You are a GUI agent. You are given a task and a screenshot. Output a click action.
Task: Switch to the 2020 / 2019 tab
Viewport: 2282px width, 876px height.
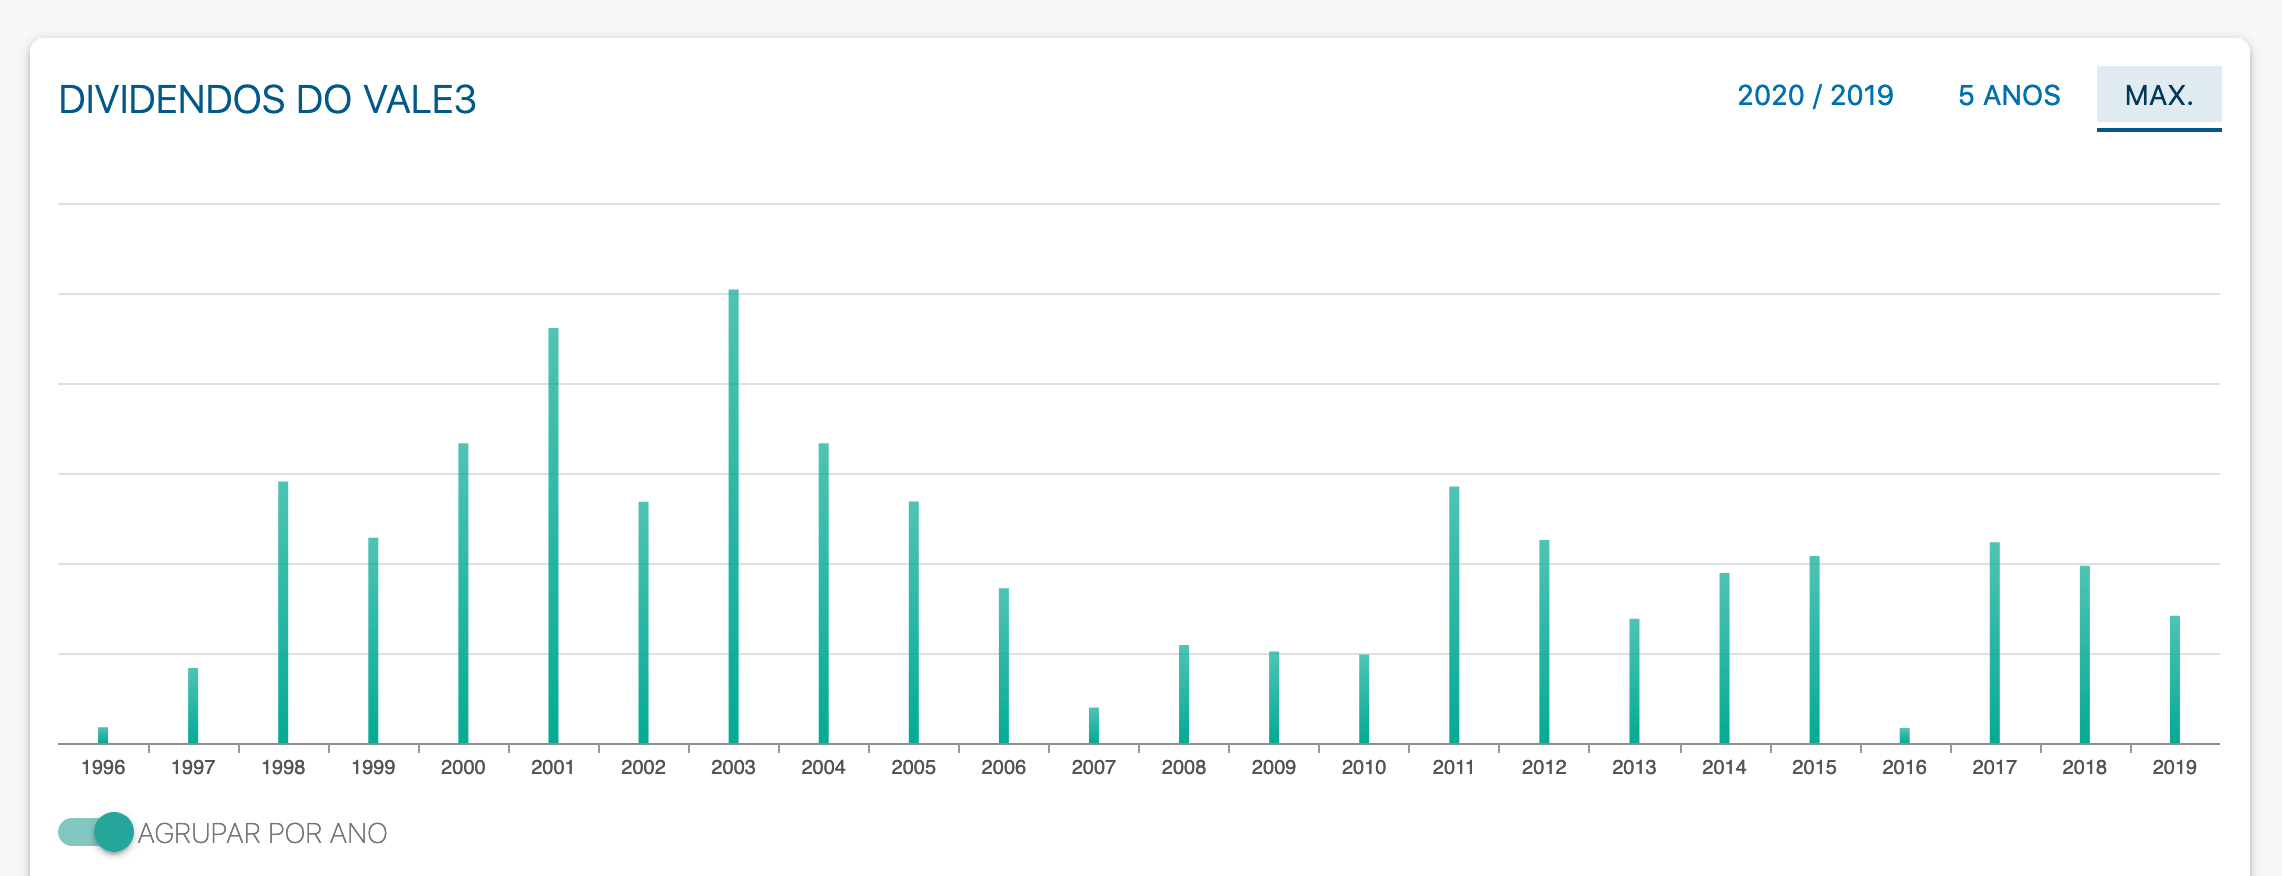tap(1815, 96)
